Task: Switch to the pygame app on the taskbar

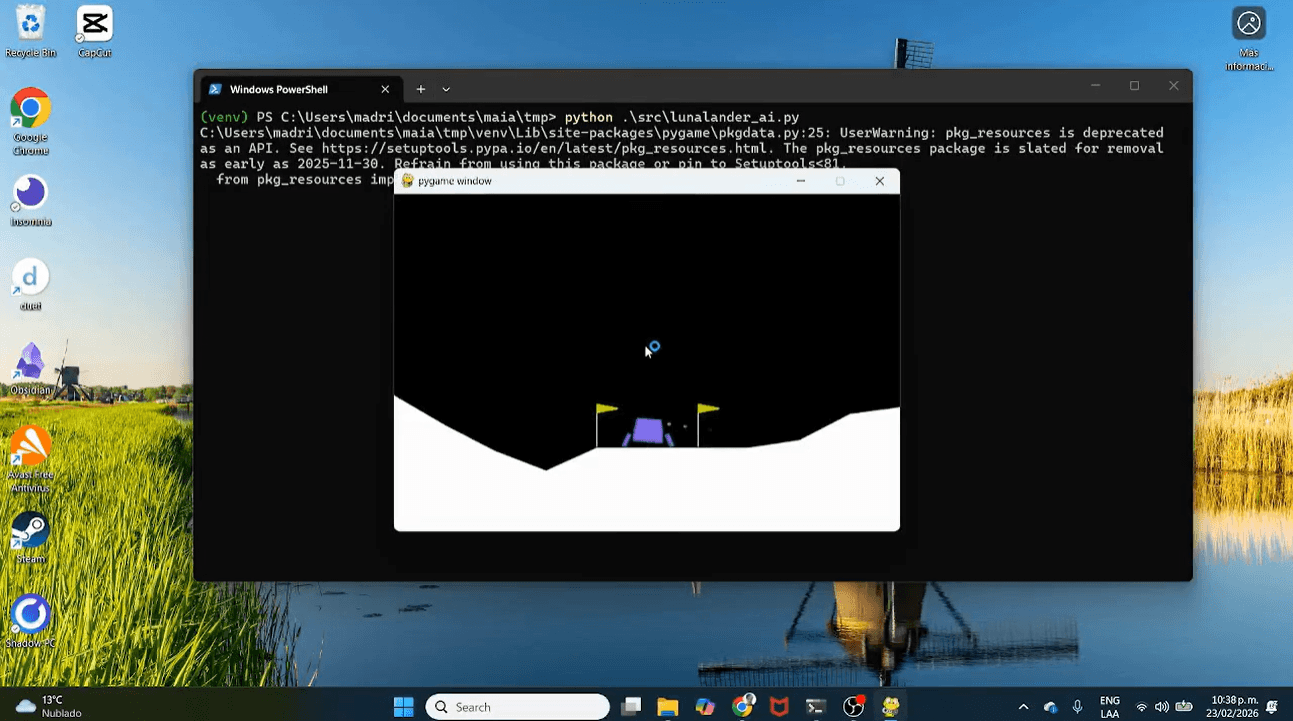Action: 889,706
